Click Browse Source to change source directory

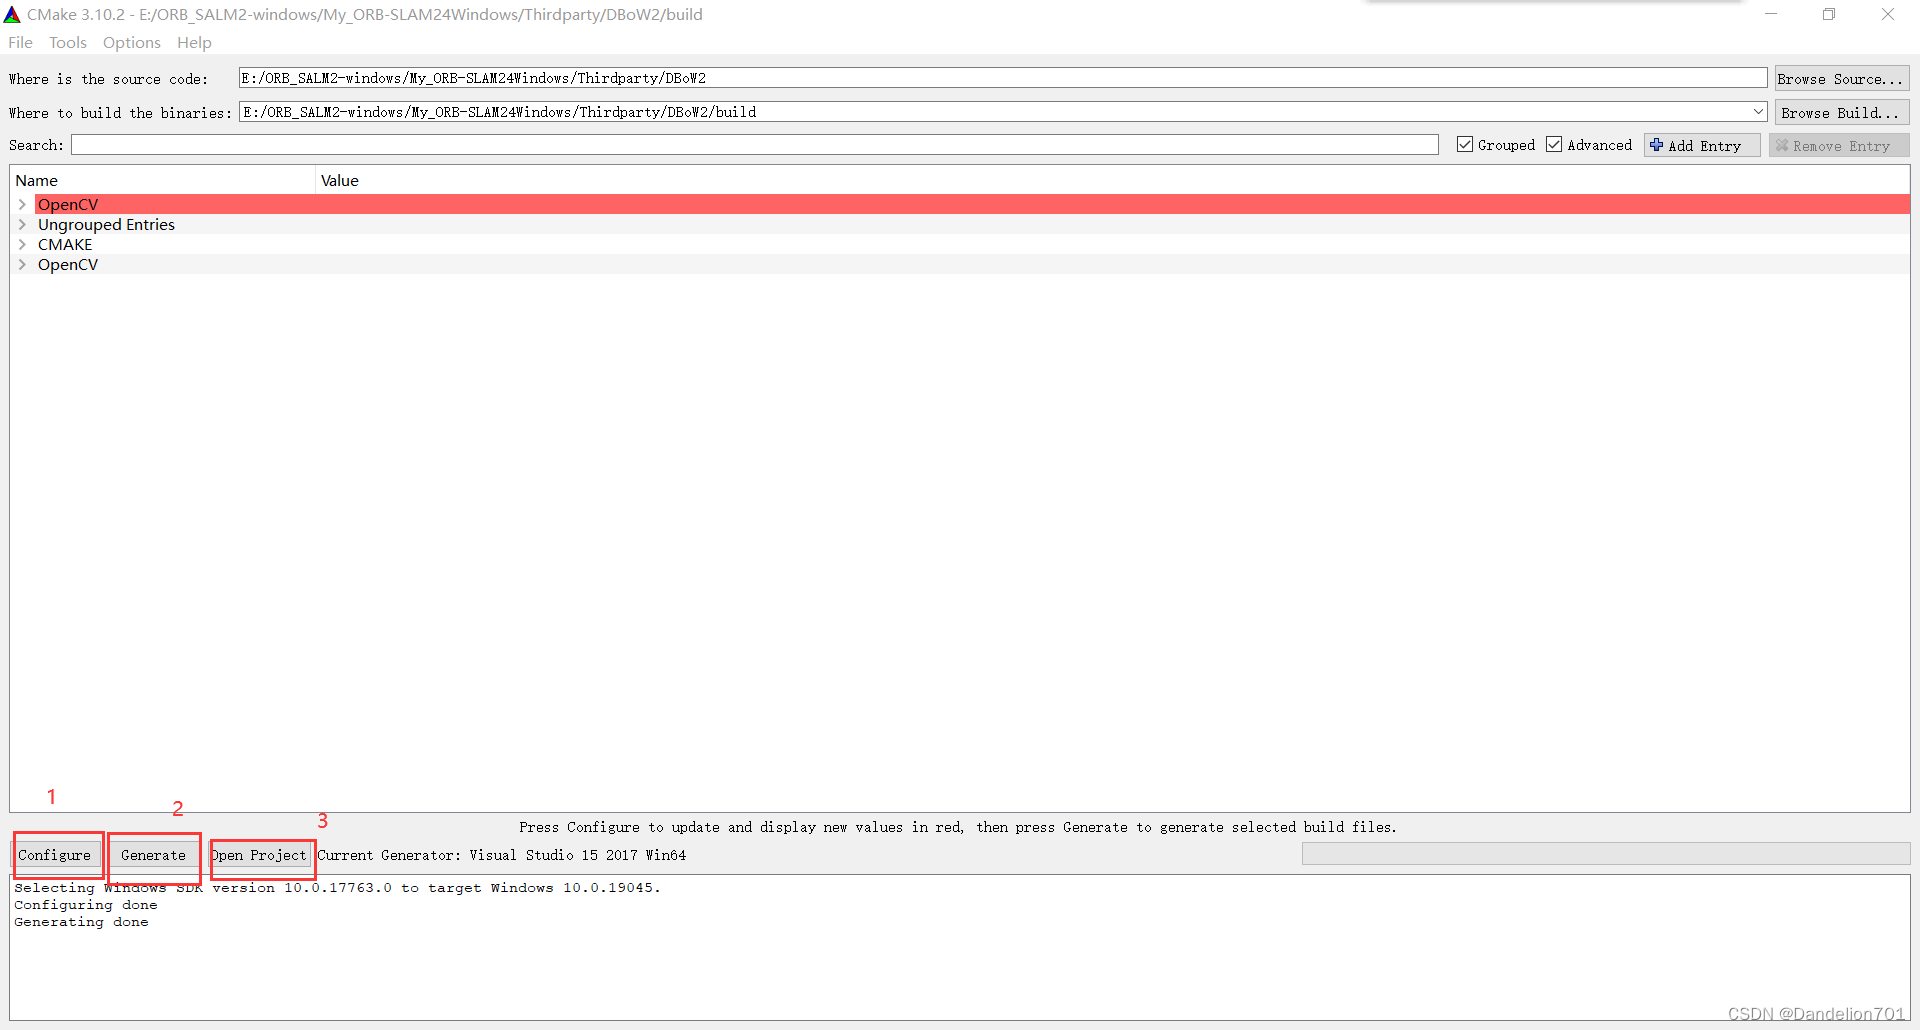(x=1841, y=78)
